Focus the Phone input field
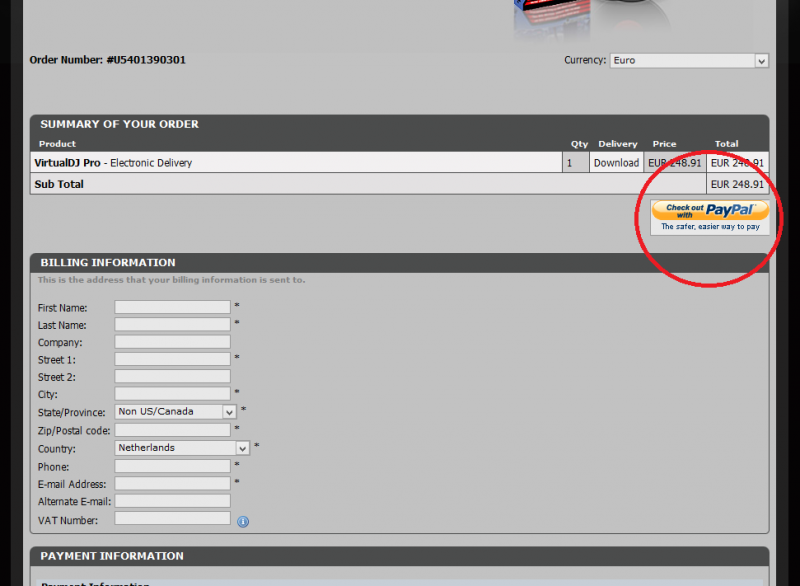The image size is (800, 586). [x=172, y=466]
